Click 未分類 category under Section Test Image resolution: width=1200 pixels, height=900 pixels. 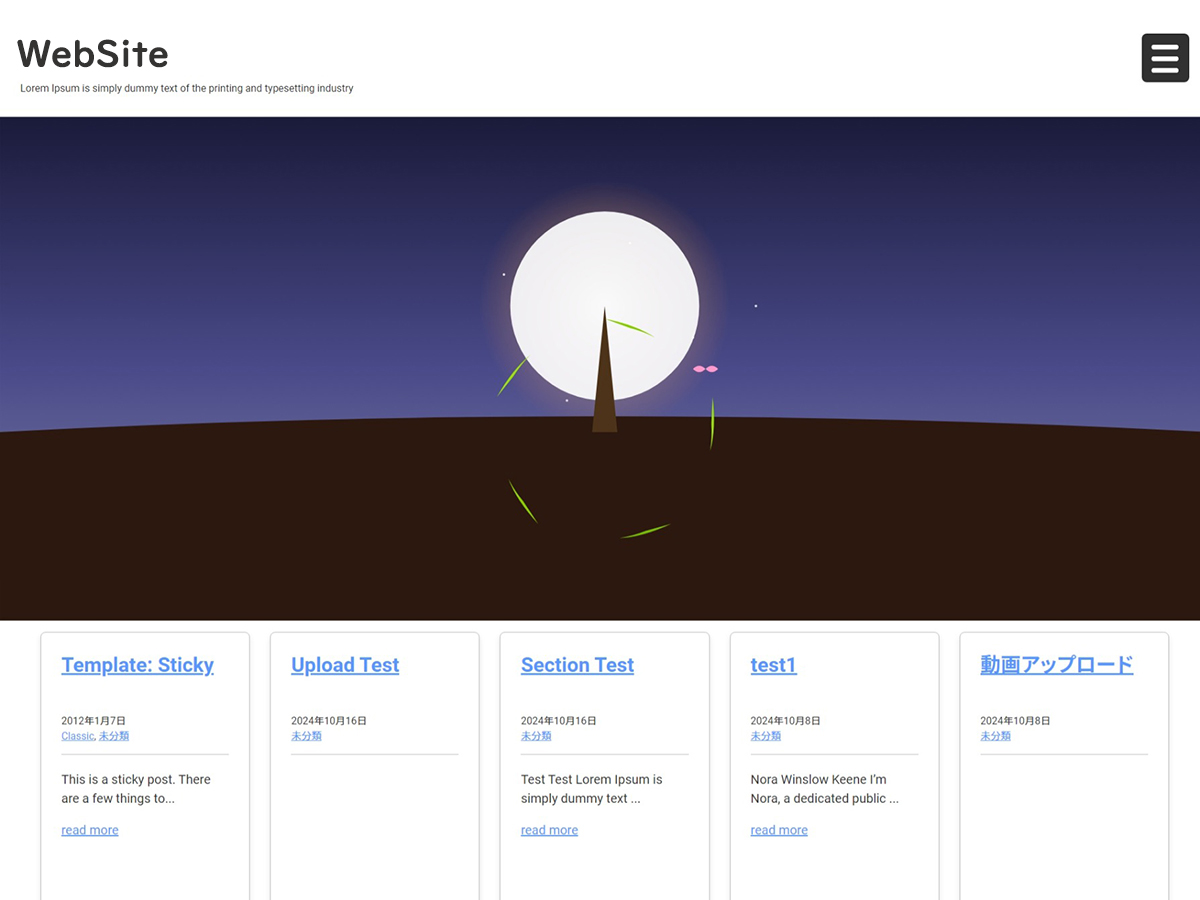point(536,736)
